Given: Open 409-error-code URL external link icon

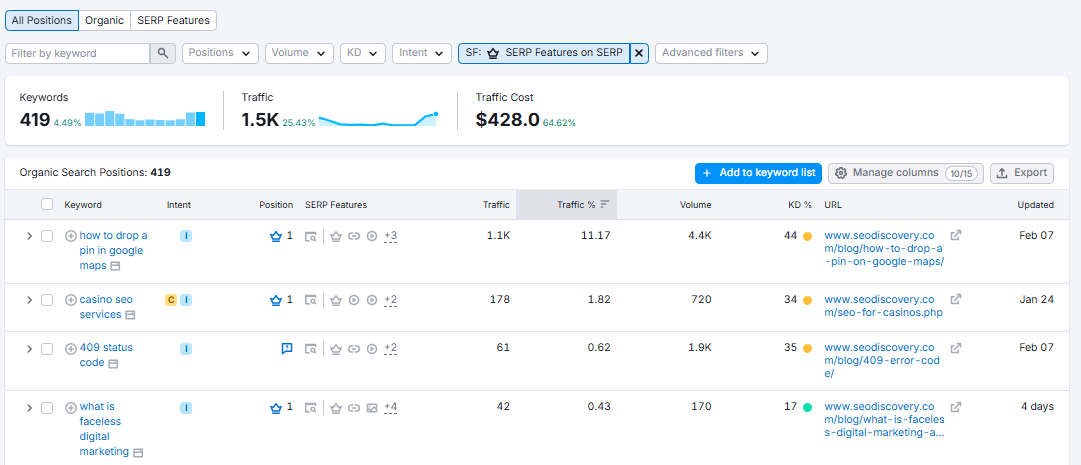Looking at the screenshot, I should pos(956,348).
